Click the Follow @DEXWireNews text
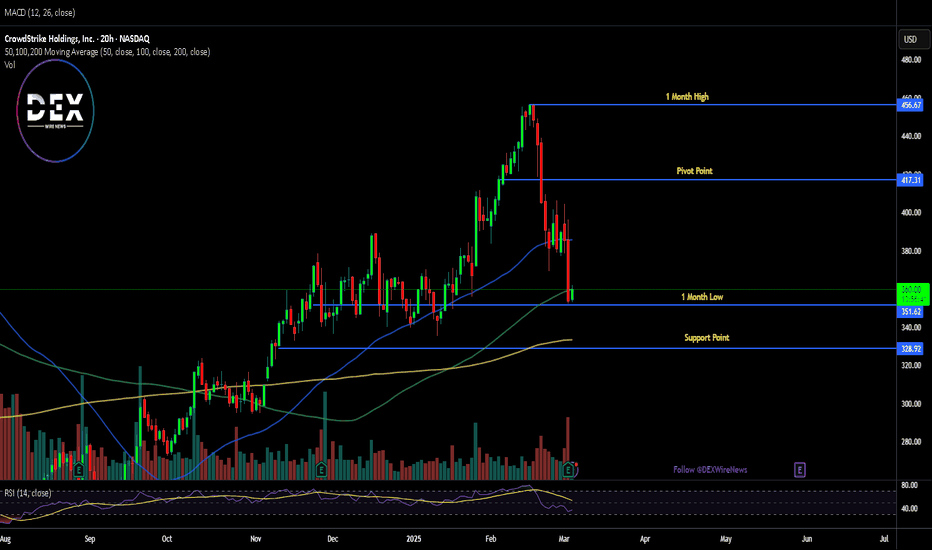Image resolution: width=932 pixels, height=550 pixels. click(x=710, y=470)
